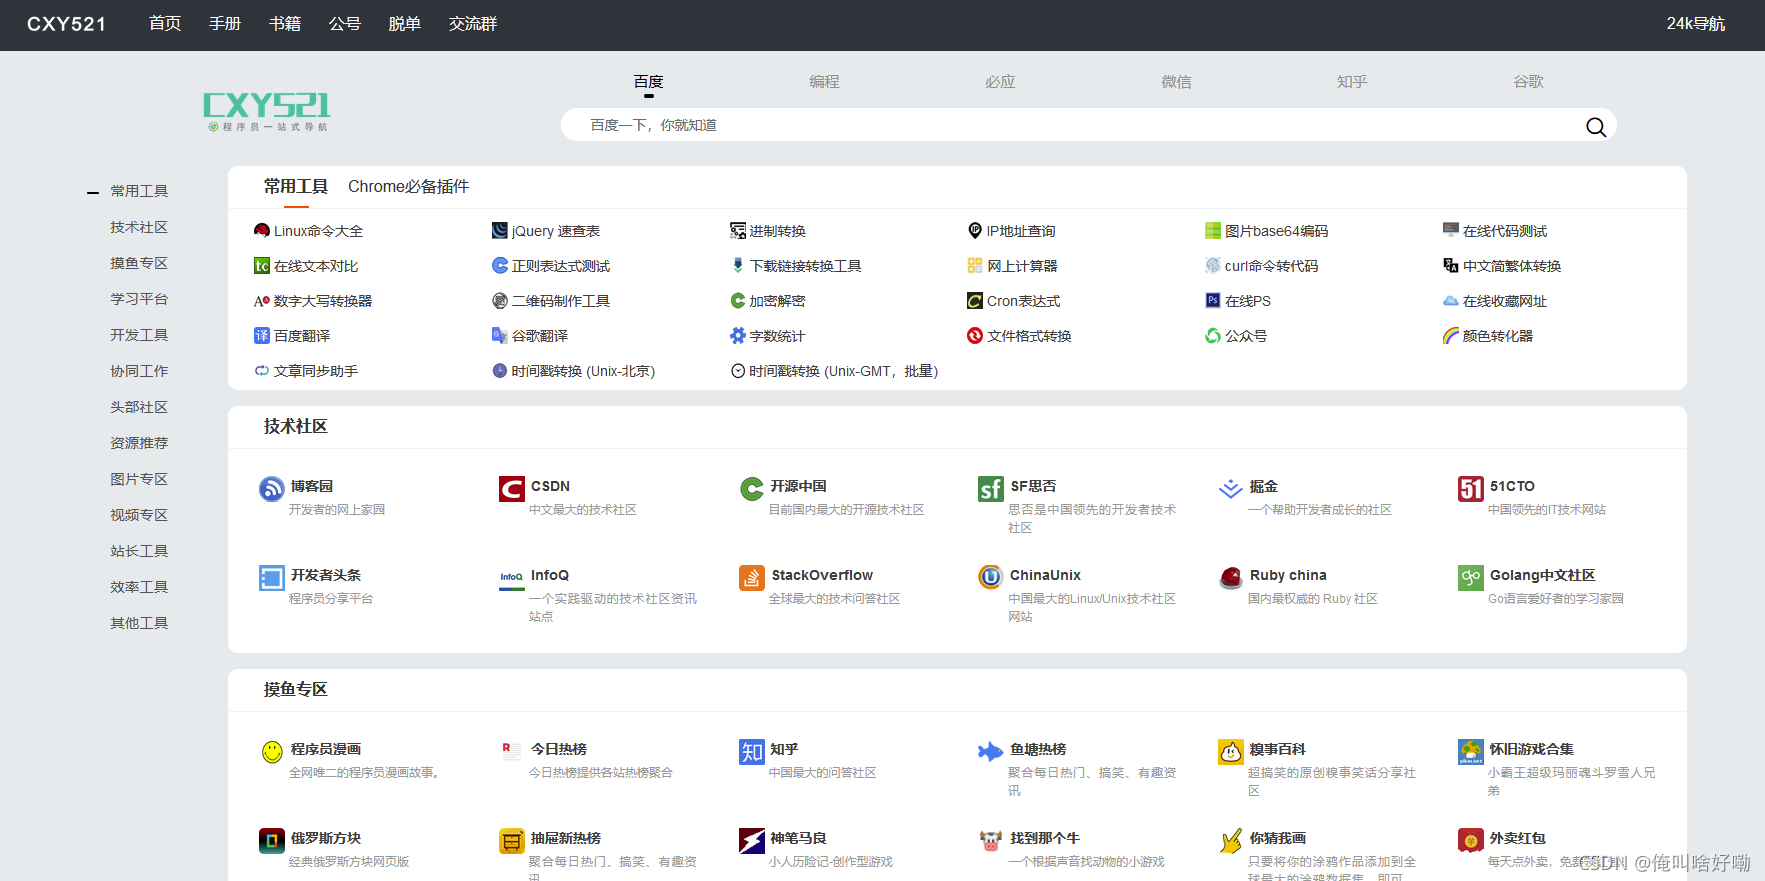Click the 24k导航 link
Screen dimensions: 1765x881
point(1695,24)
